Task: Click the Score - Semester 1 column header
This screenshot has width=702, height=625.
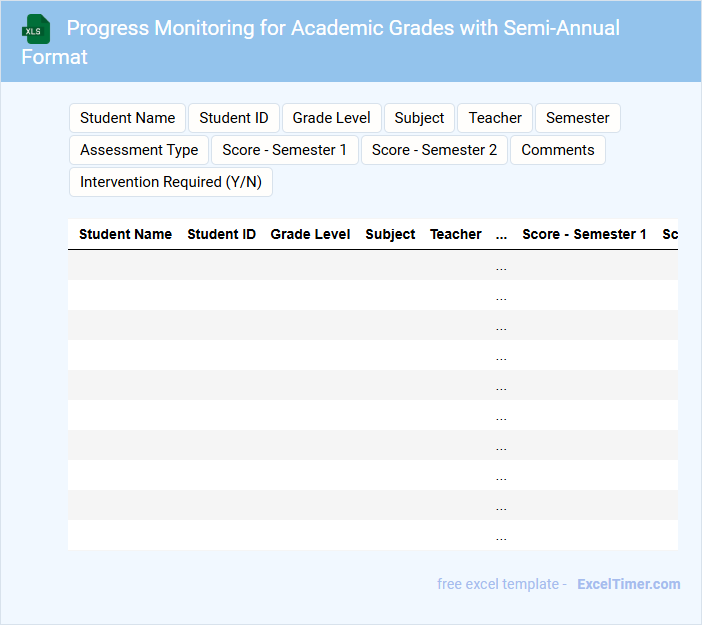Action: (584, 234)
